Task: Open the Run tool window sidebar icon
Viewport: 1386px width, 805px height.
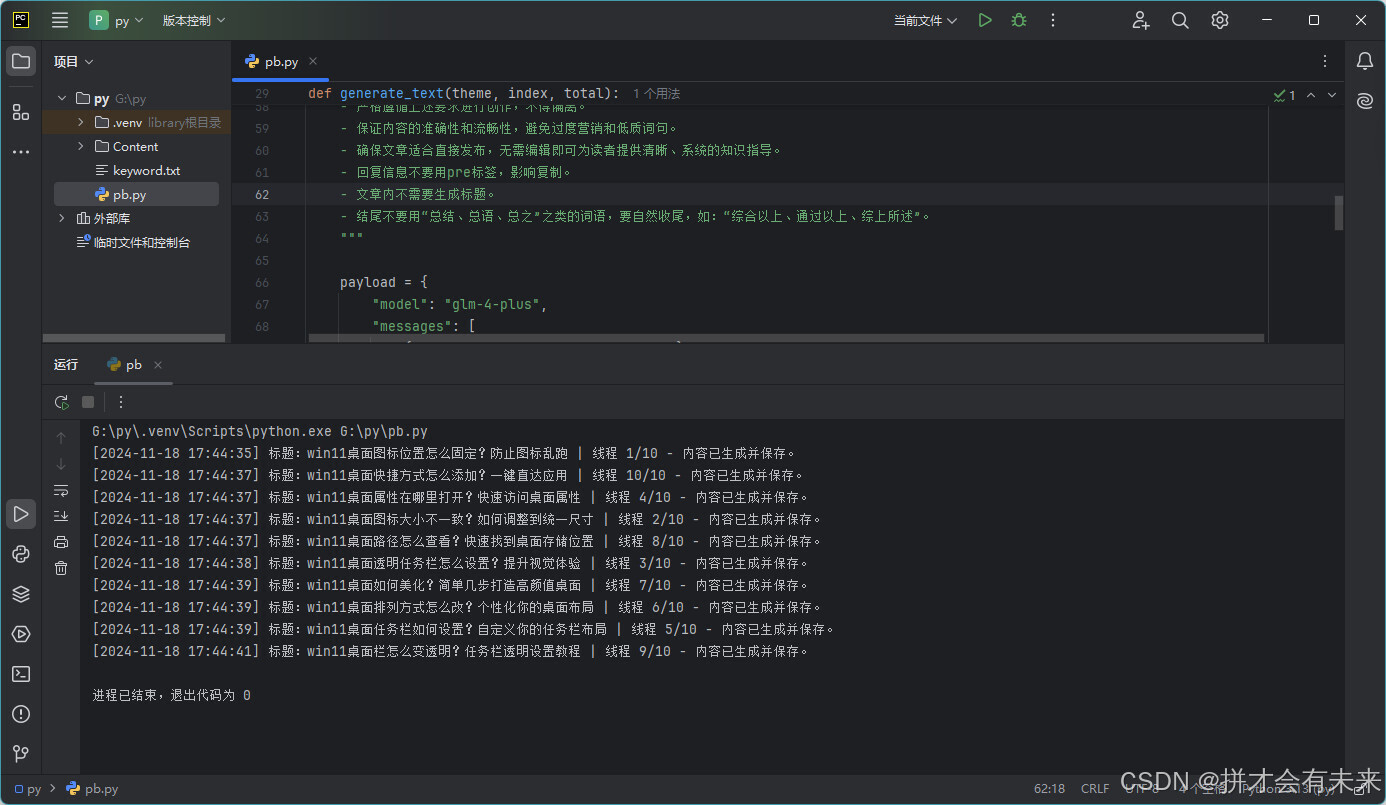Action: pyautogui.click(x=20, y=514)
